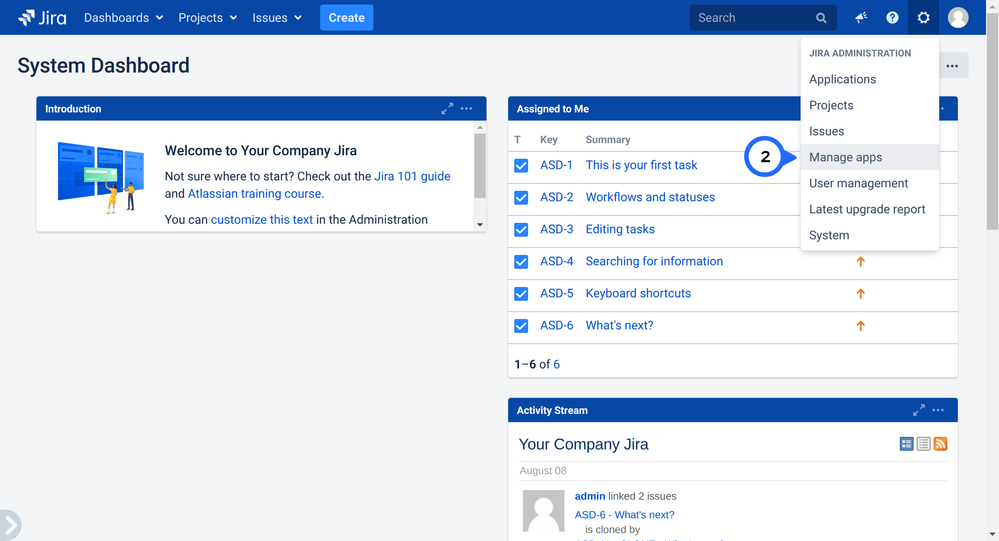Click priority arrow for ASD-5 row

tap(861, 294)
